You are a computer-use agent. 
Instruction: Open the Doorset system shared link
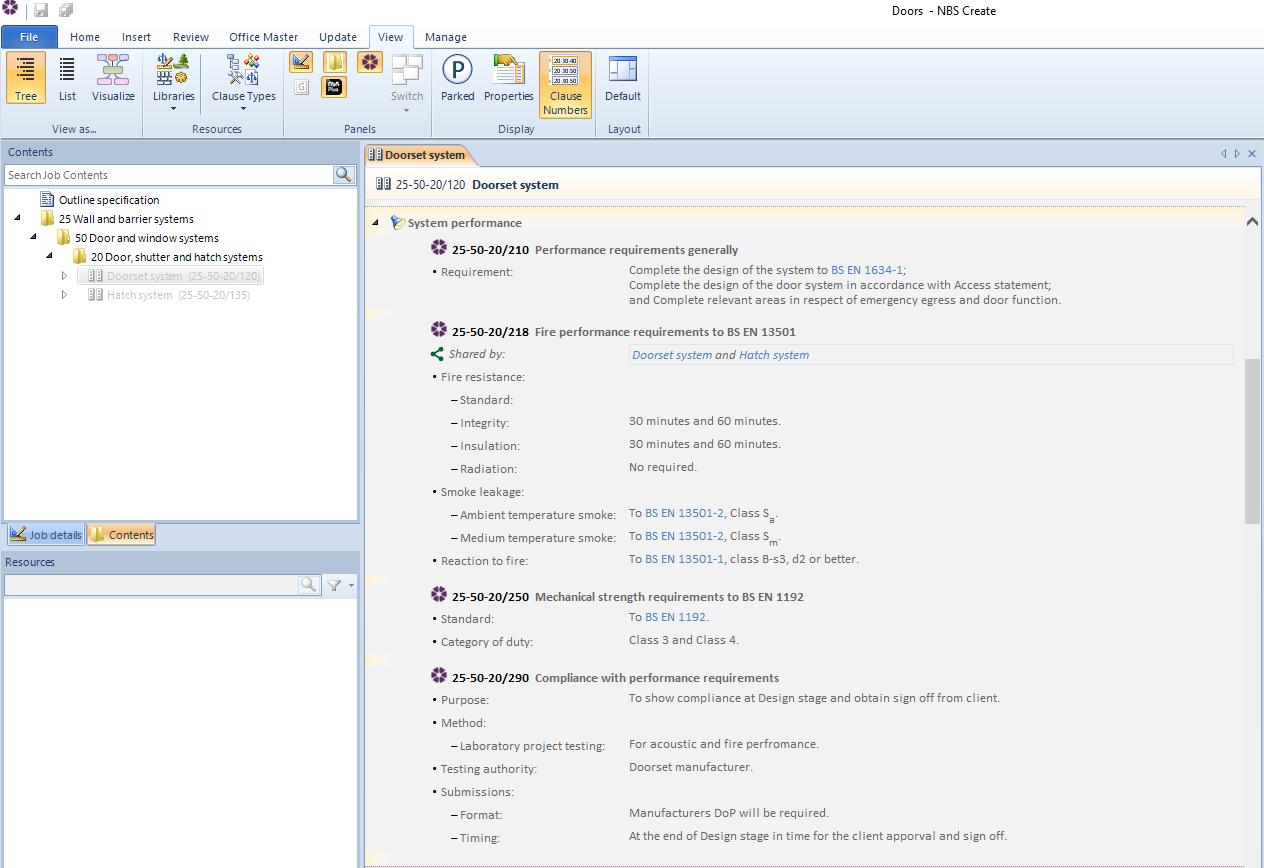[672, 355]
